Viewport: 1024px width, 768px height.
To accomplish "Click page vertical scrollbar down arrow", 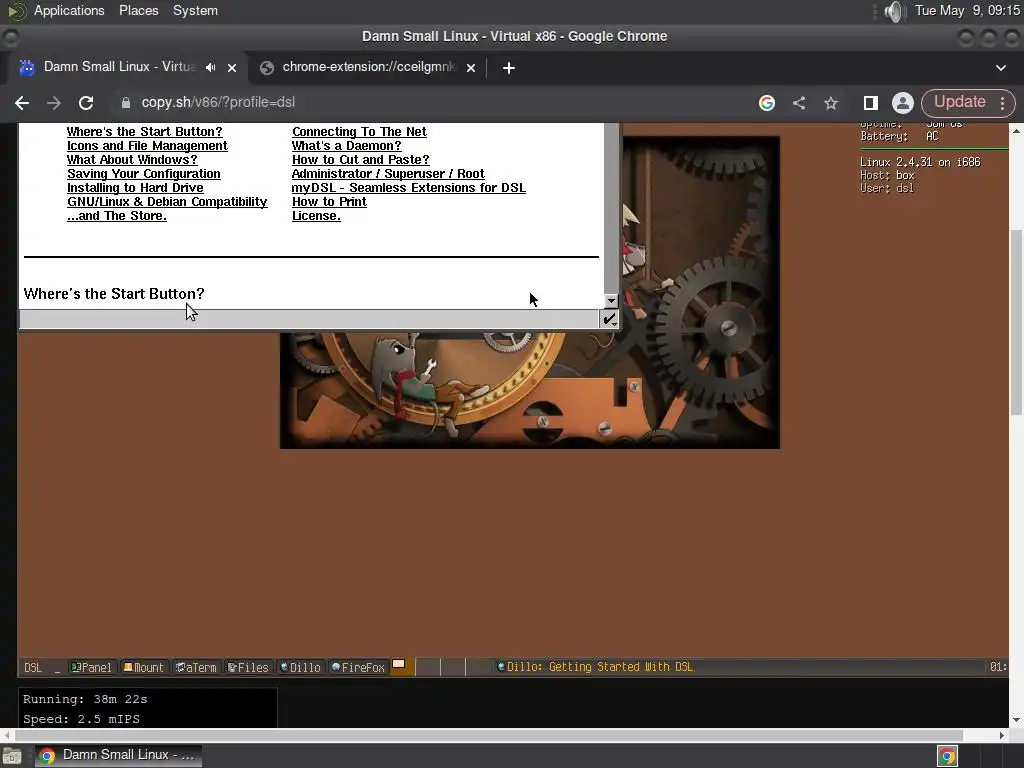I will coord(1016,720).
